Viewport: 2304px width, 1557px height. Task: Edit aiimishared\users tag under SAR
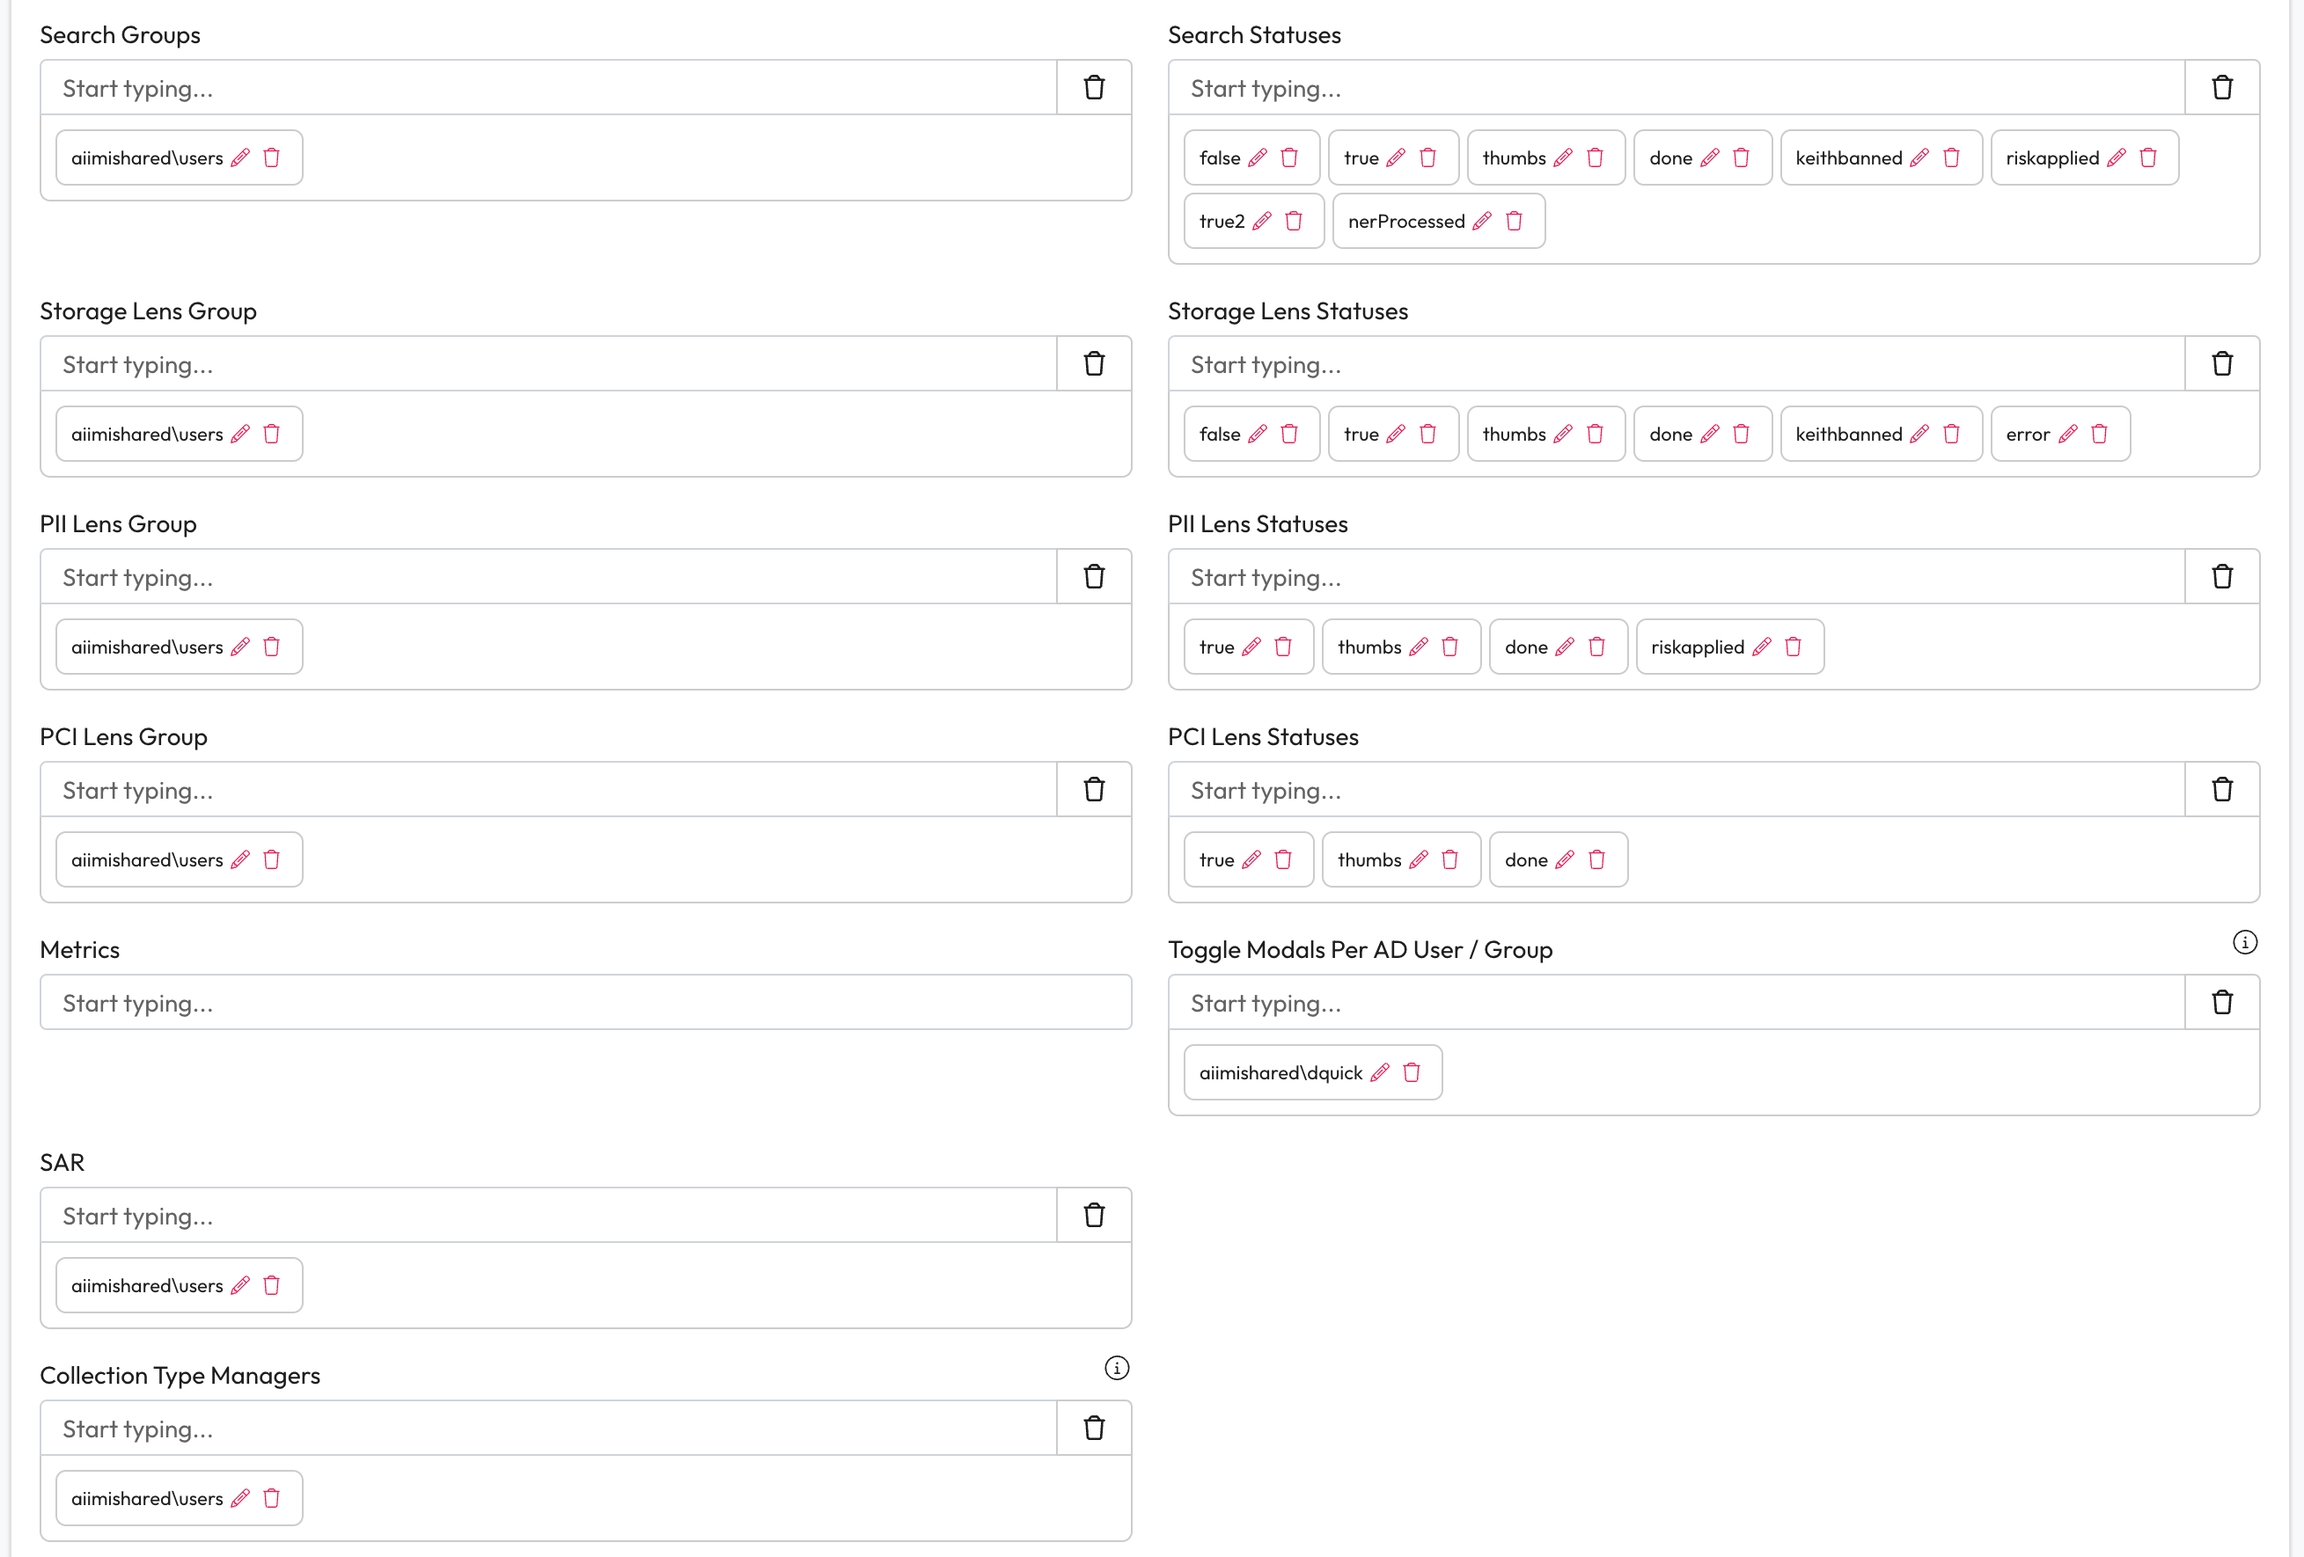[x=240, y=1286]
